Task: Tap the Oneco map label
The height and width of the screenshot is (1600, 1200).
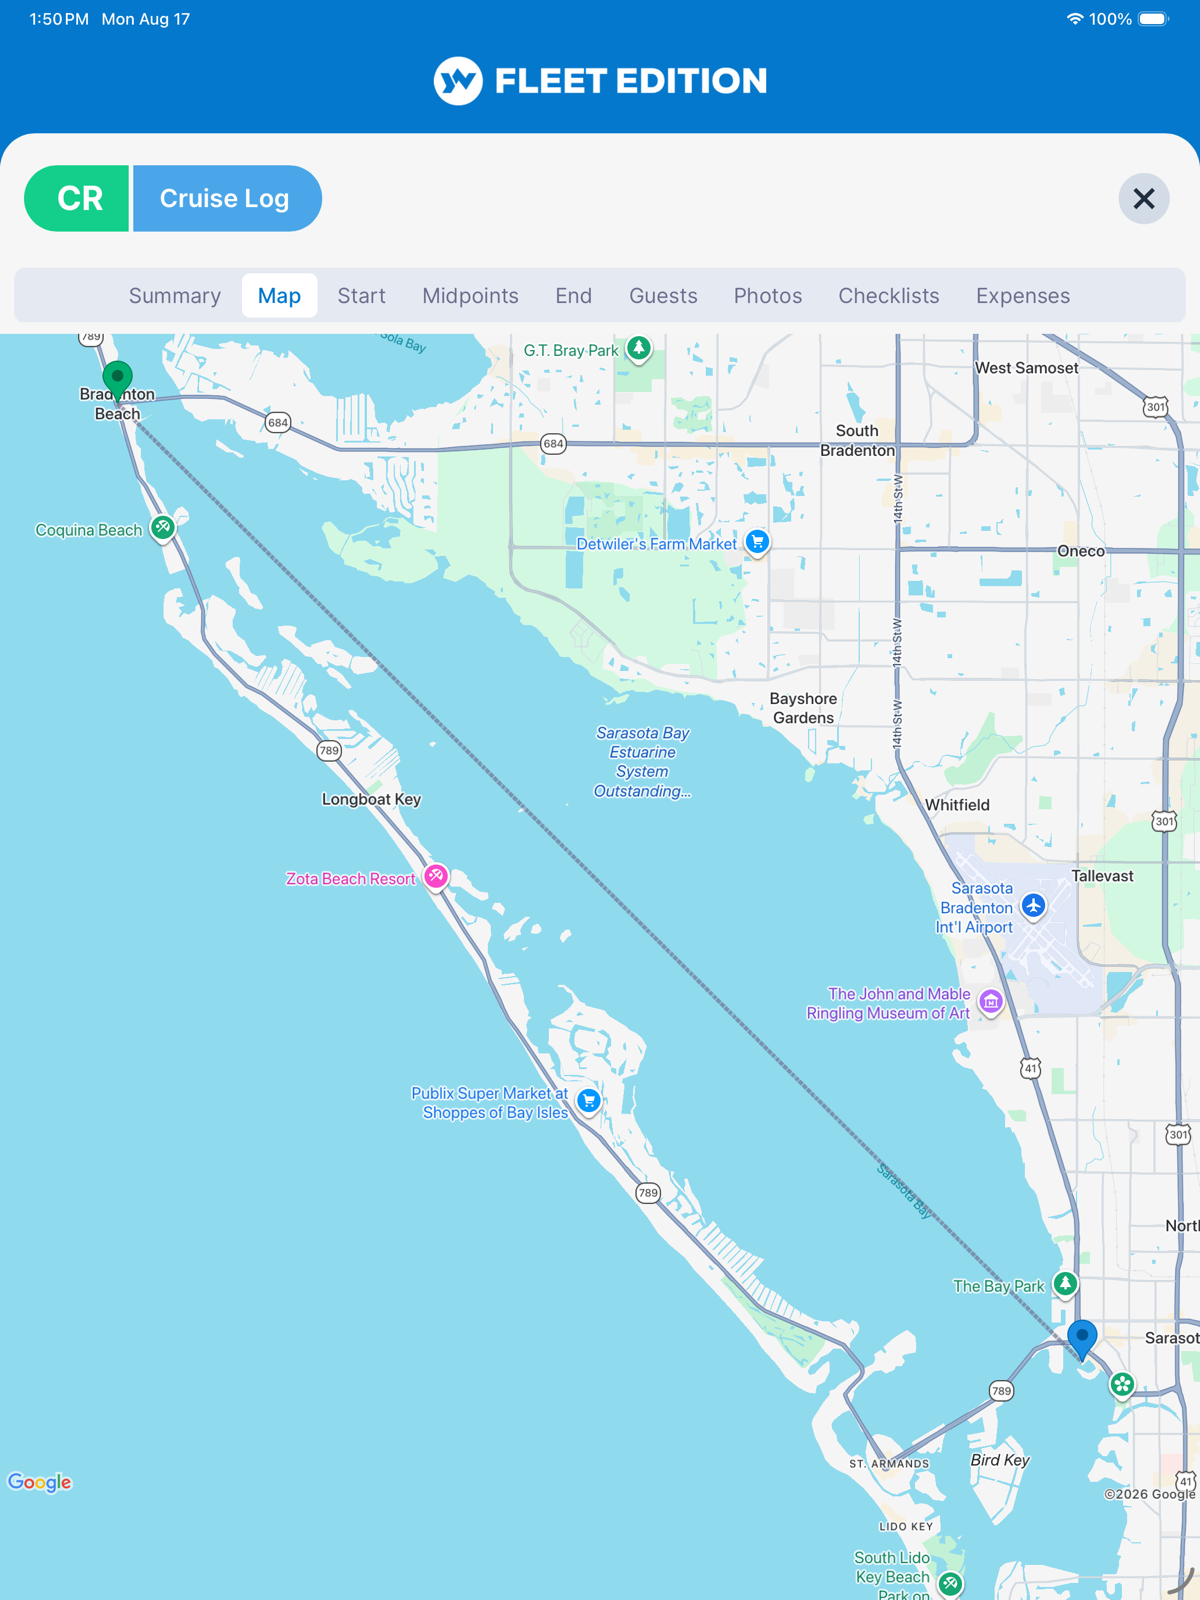Action: [x=1081, y=551]
